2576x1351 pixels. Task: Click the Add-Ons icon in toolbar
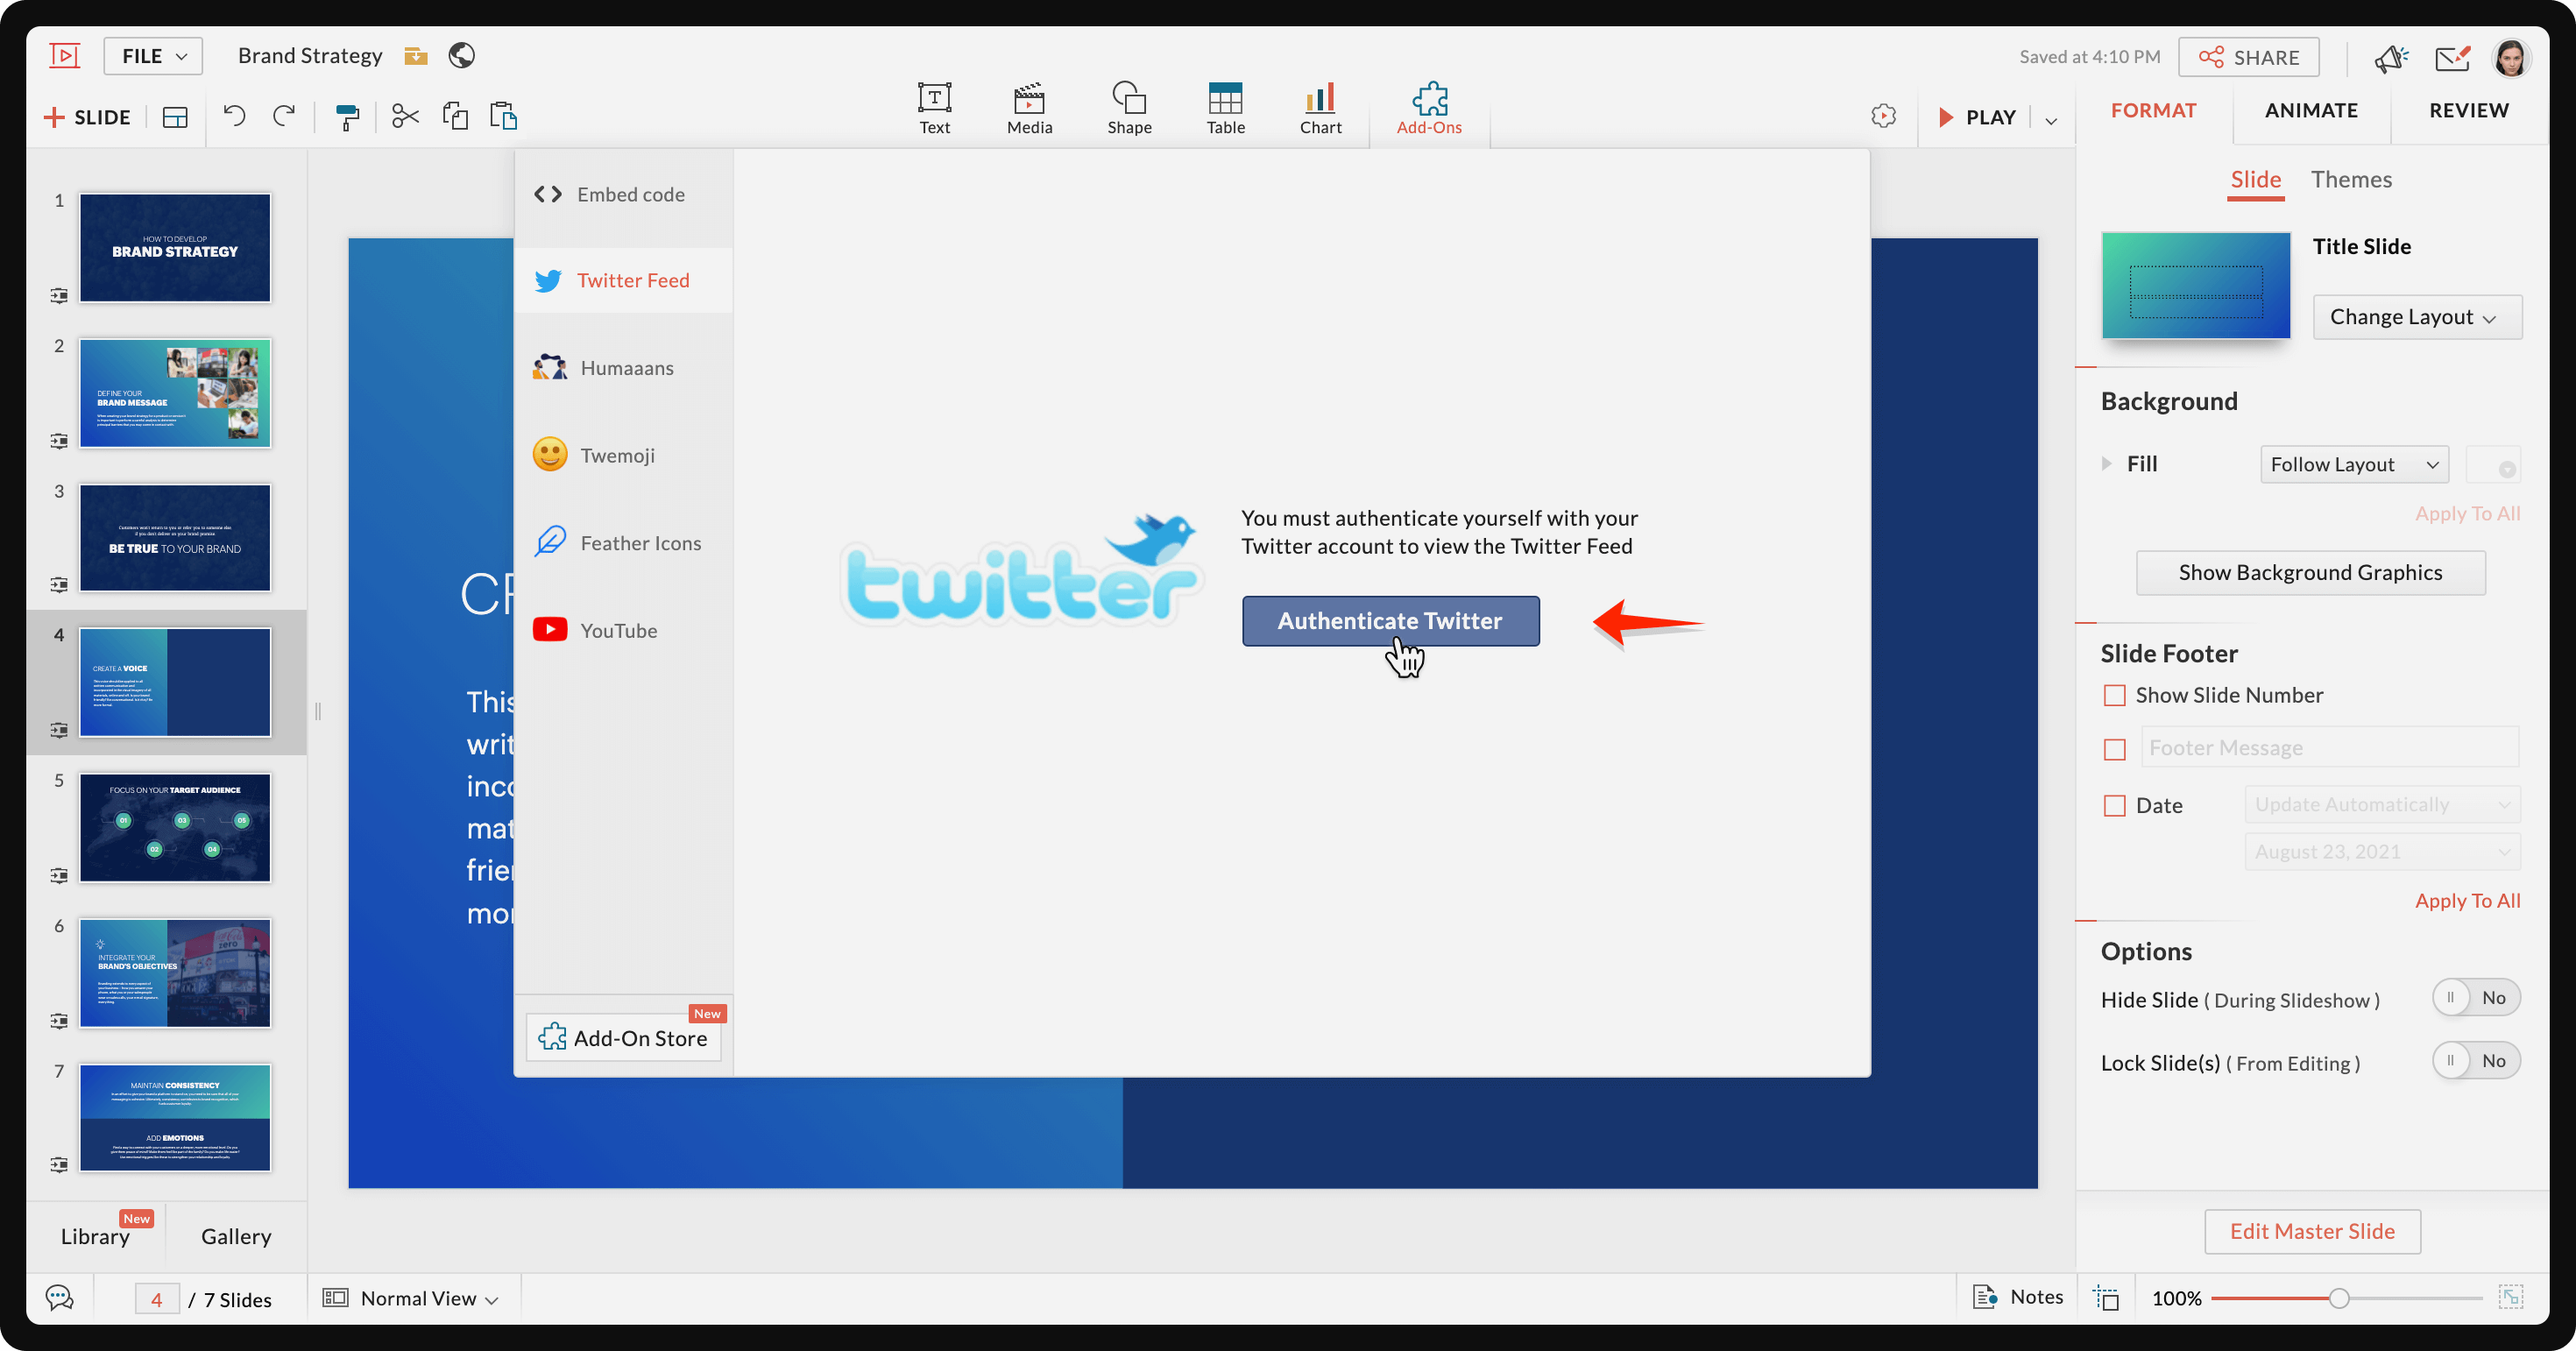point(1427,106)
